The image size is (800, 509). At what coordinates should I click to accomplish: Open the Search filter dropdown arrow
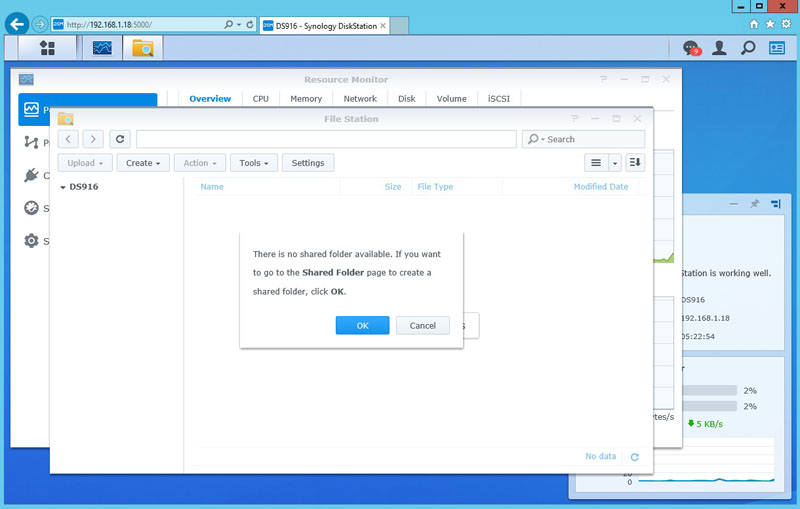click(x=543, y=139)
